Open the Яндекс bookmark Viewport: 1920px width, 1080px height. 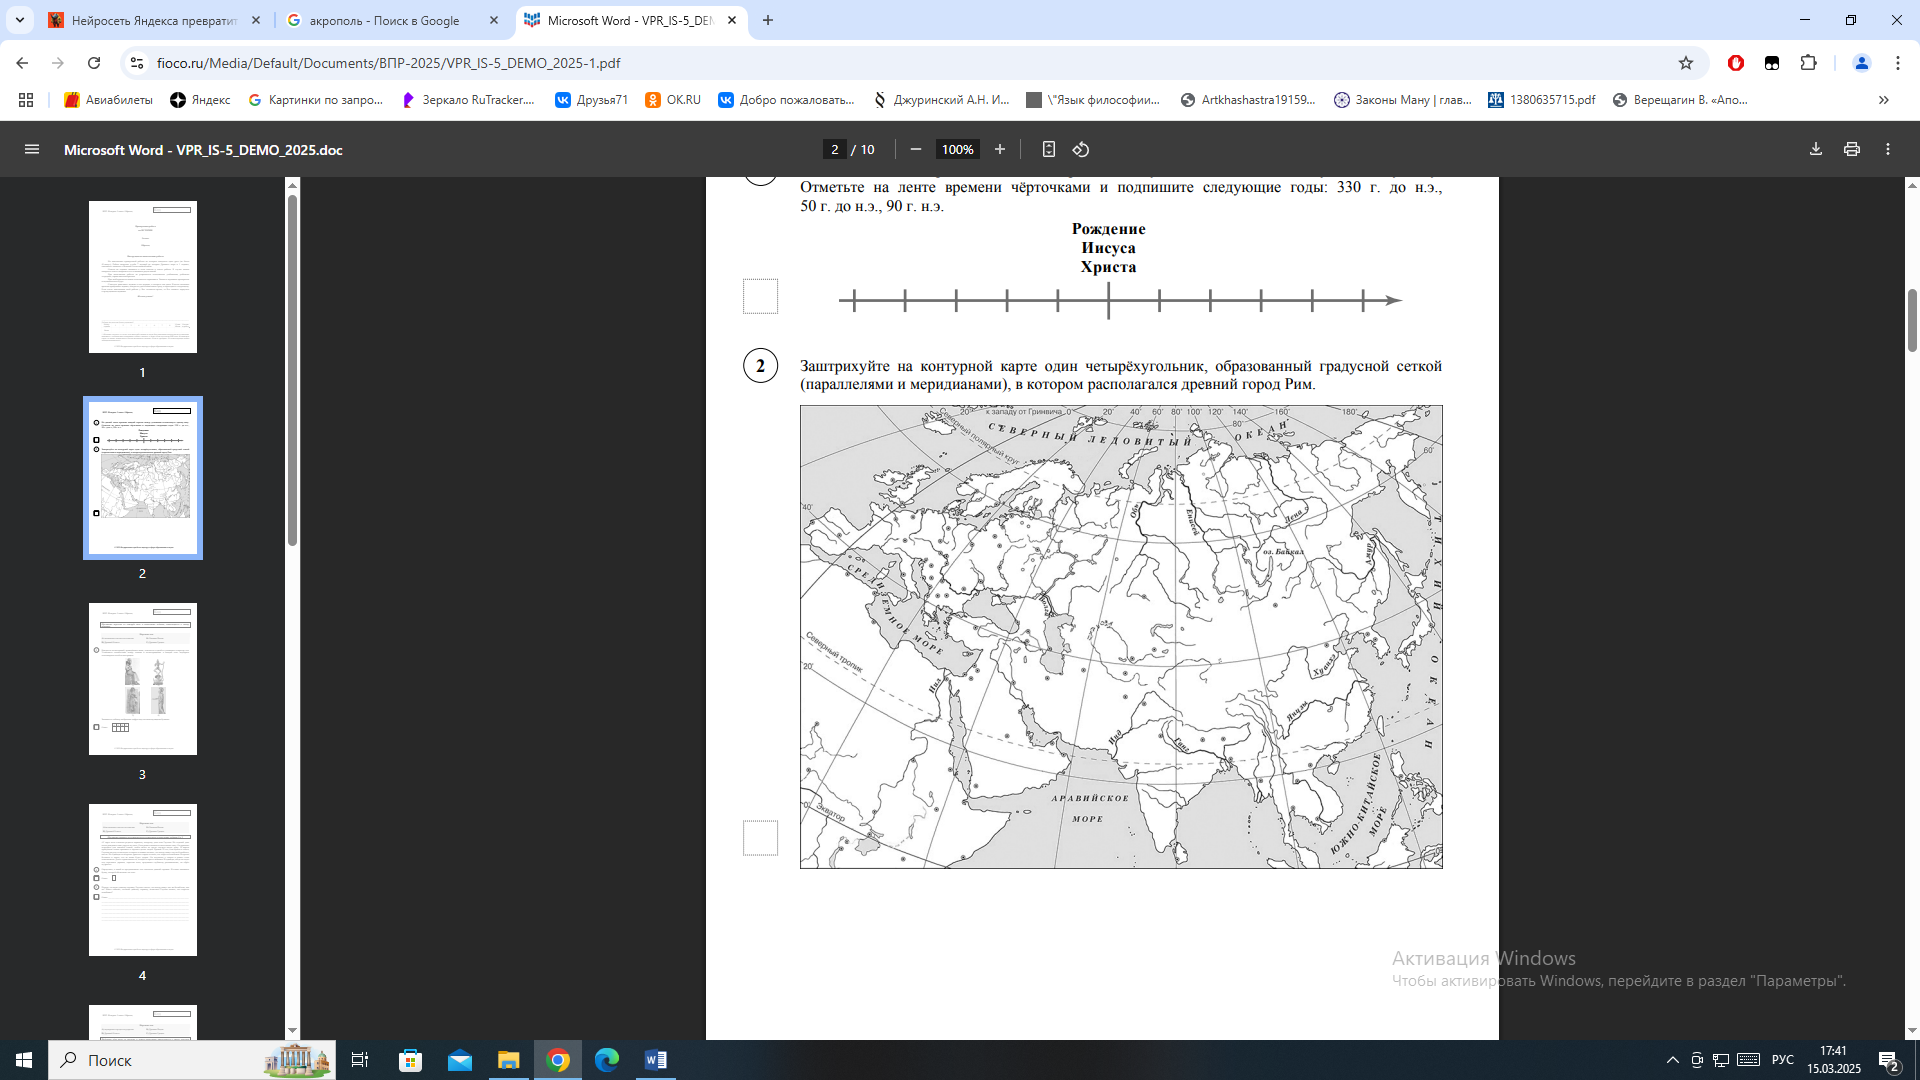coord(200,100)
